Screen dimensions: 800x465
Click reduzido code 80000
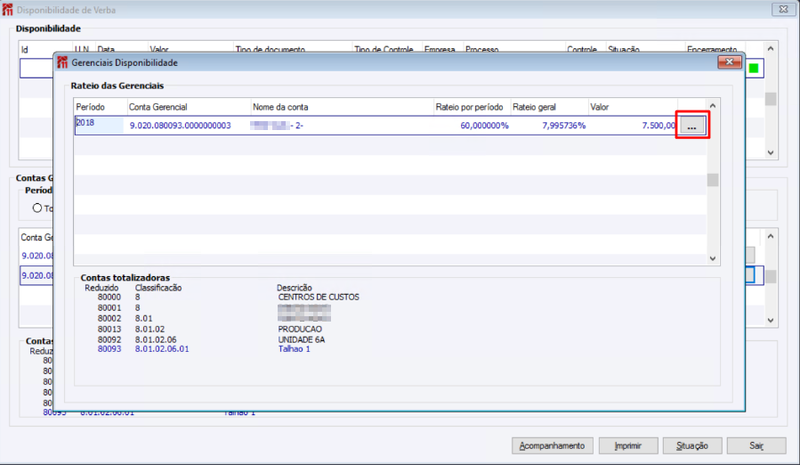pos(109,297)
